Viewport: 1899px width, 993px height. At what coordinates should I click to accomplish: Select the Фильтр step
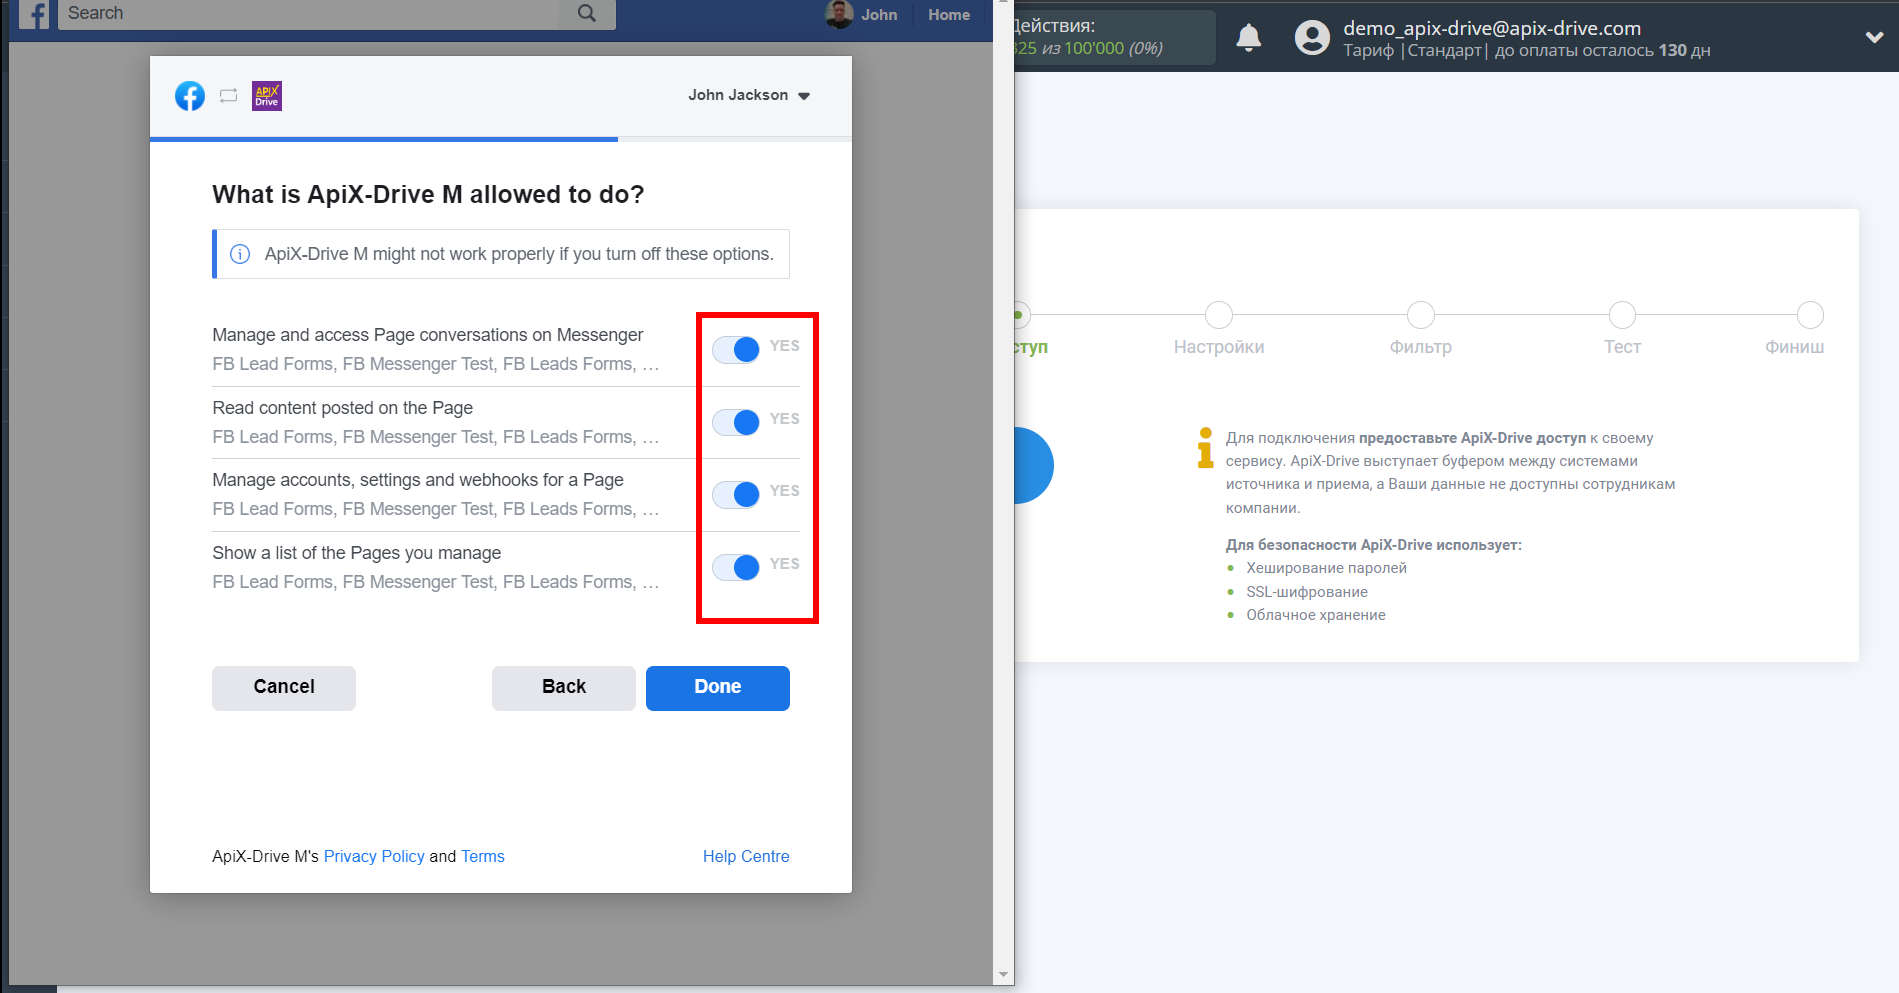tap(1420, 347)
